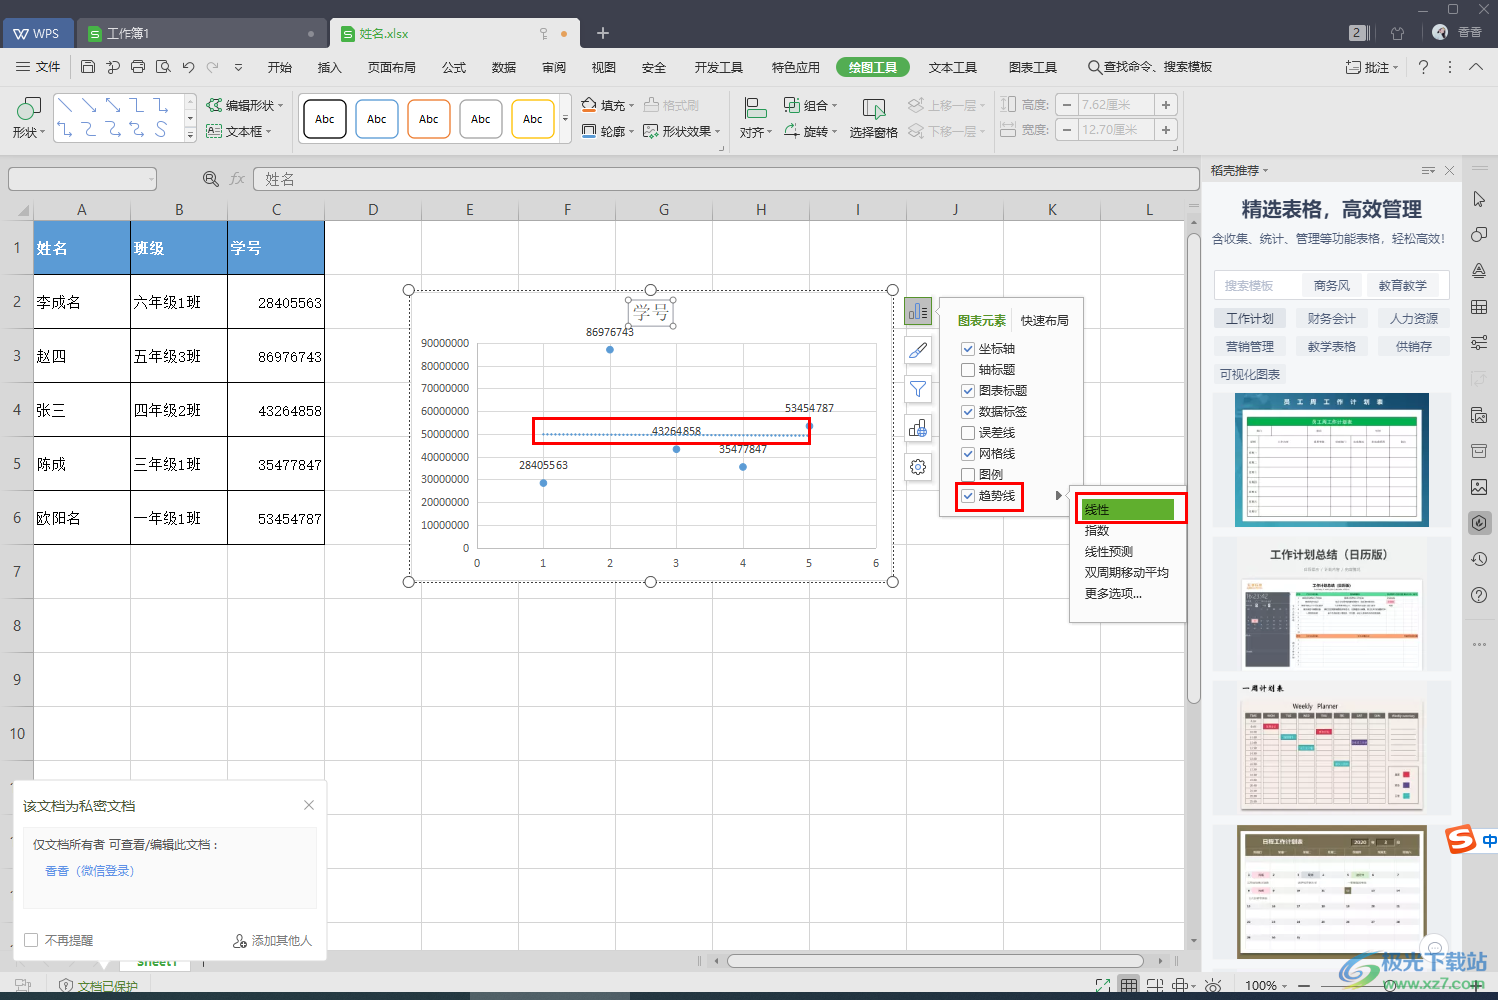Open the 插入 ribbon tab
1498x1000 pixels.
point(329,67)
